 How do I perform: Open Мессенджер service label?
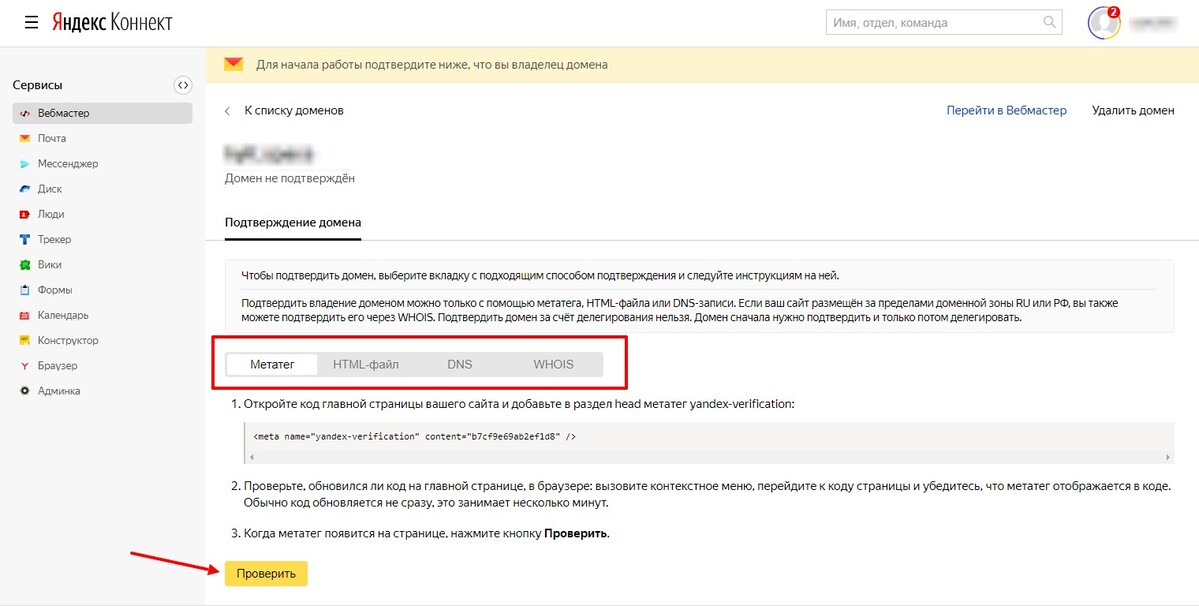pyautogui.click(x=68, y=164)
